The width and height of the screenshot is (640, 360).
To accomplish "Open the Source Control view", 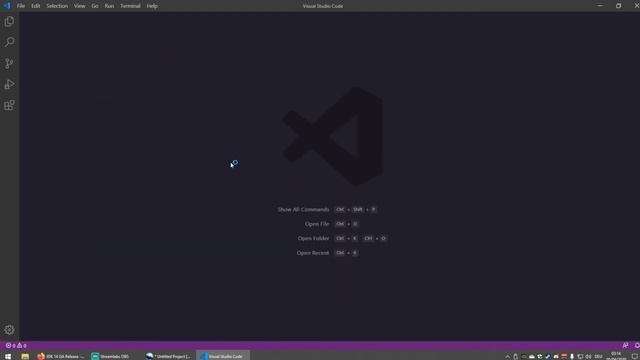I will [x=9, y=63].
